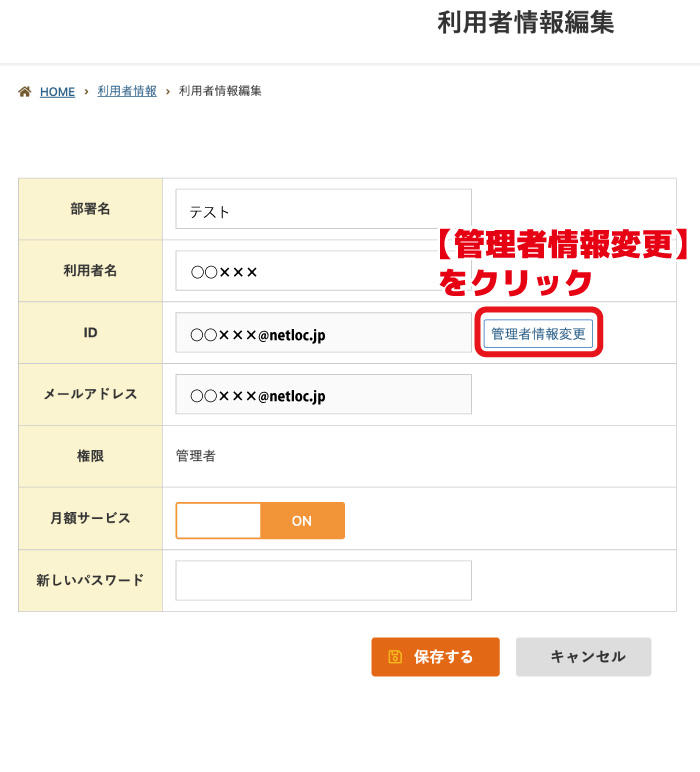This screenshot has height=772, width=700.
Task: Go to the 利用者情報 breadcrumb link
Action: pyautogui.click(x=127, y=91)
